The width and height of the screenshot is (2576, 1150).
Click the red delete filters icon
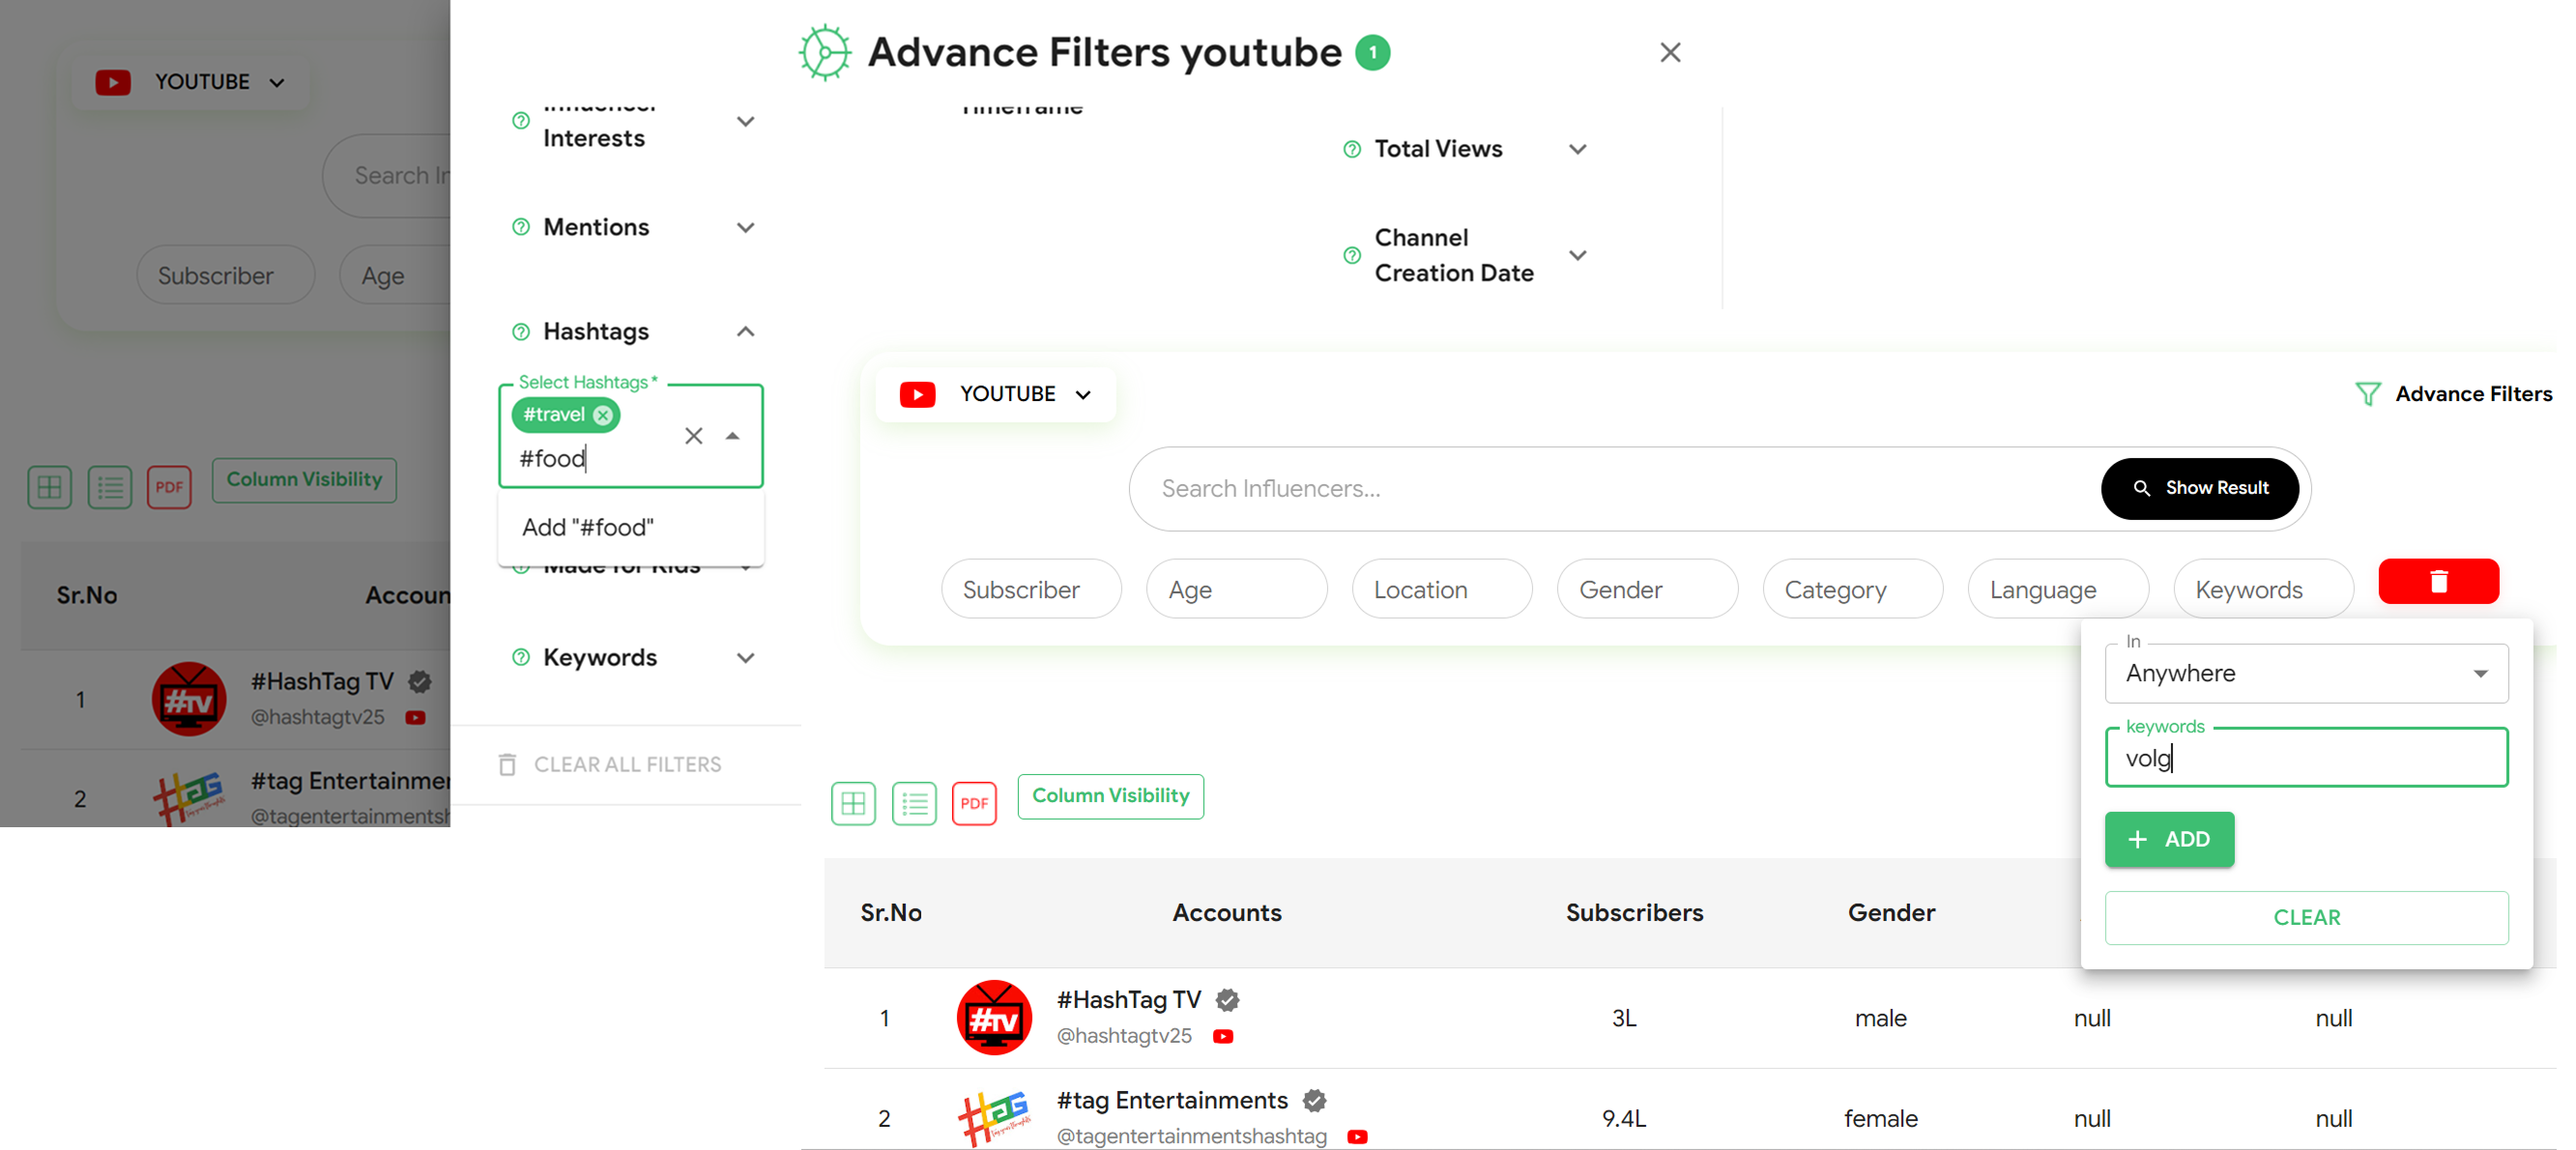pos(2439,581)
